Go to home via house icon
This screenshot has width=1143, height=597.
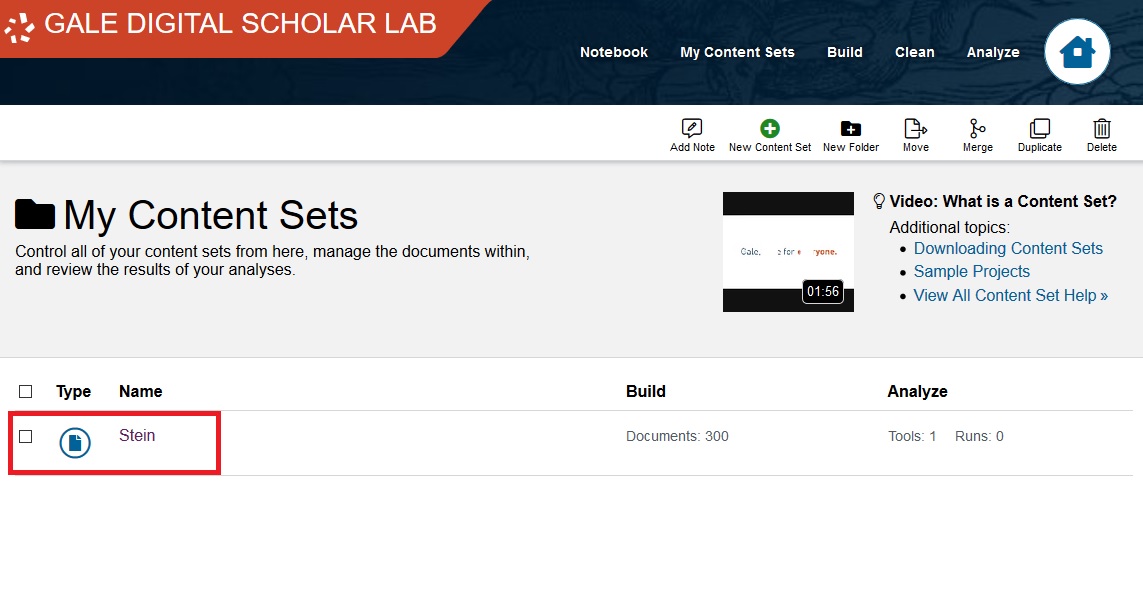pos(1077,52)
